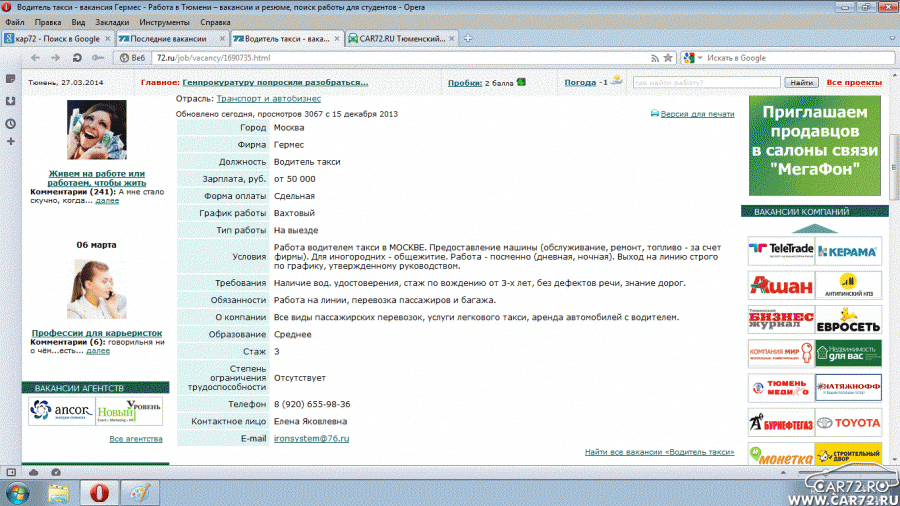
Task: Open the Вид menu
Action: point(78,22)
